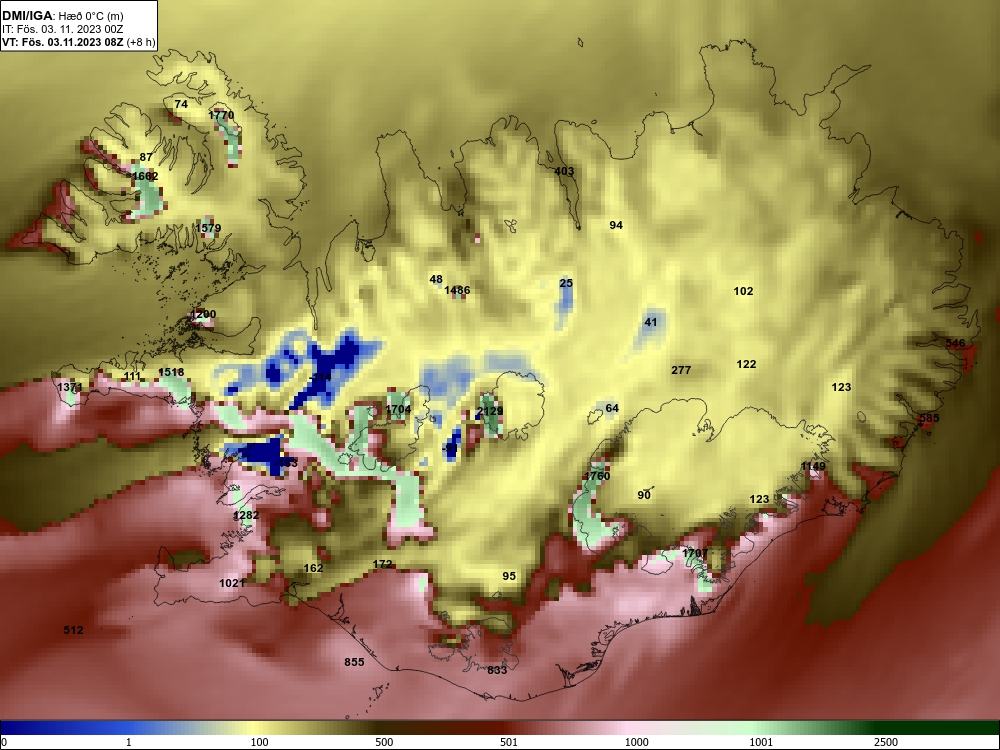Click the 1200 height label
Viewport: 1000px width, 750px height.
(x=203, y=314)
